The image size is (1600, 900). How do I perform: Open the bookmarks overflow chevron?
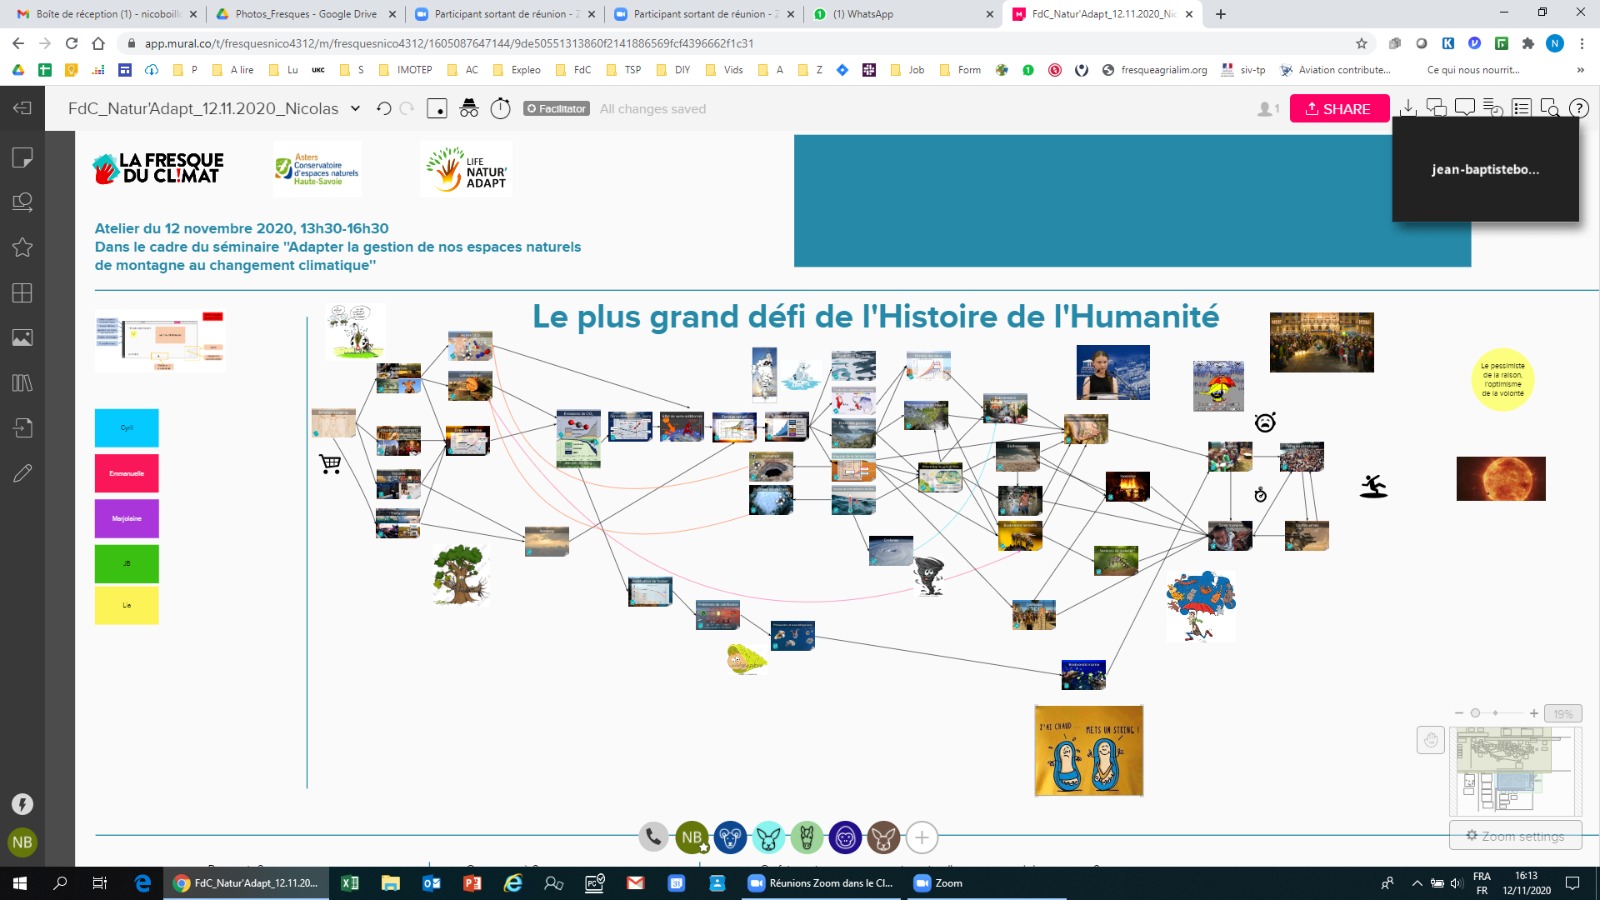pos(1580,70)
